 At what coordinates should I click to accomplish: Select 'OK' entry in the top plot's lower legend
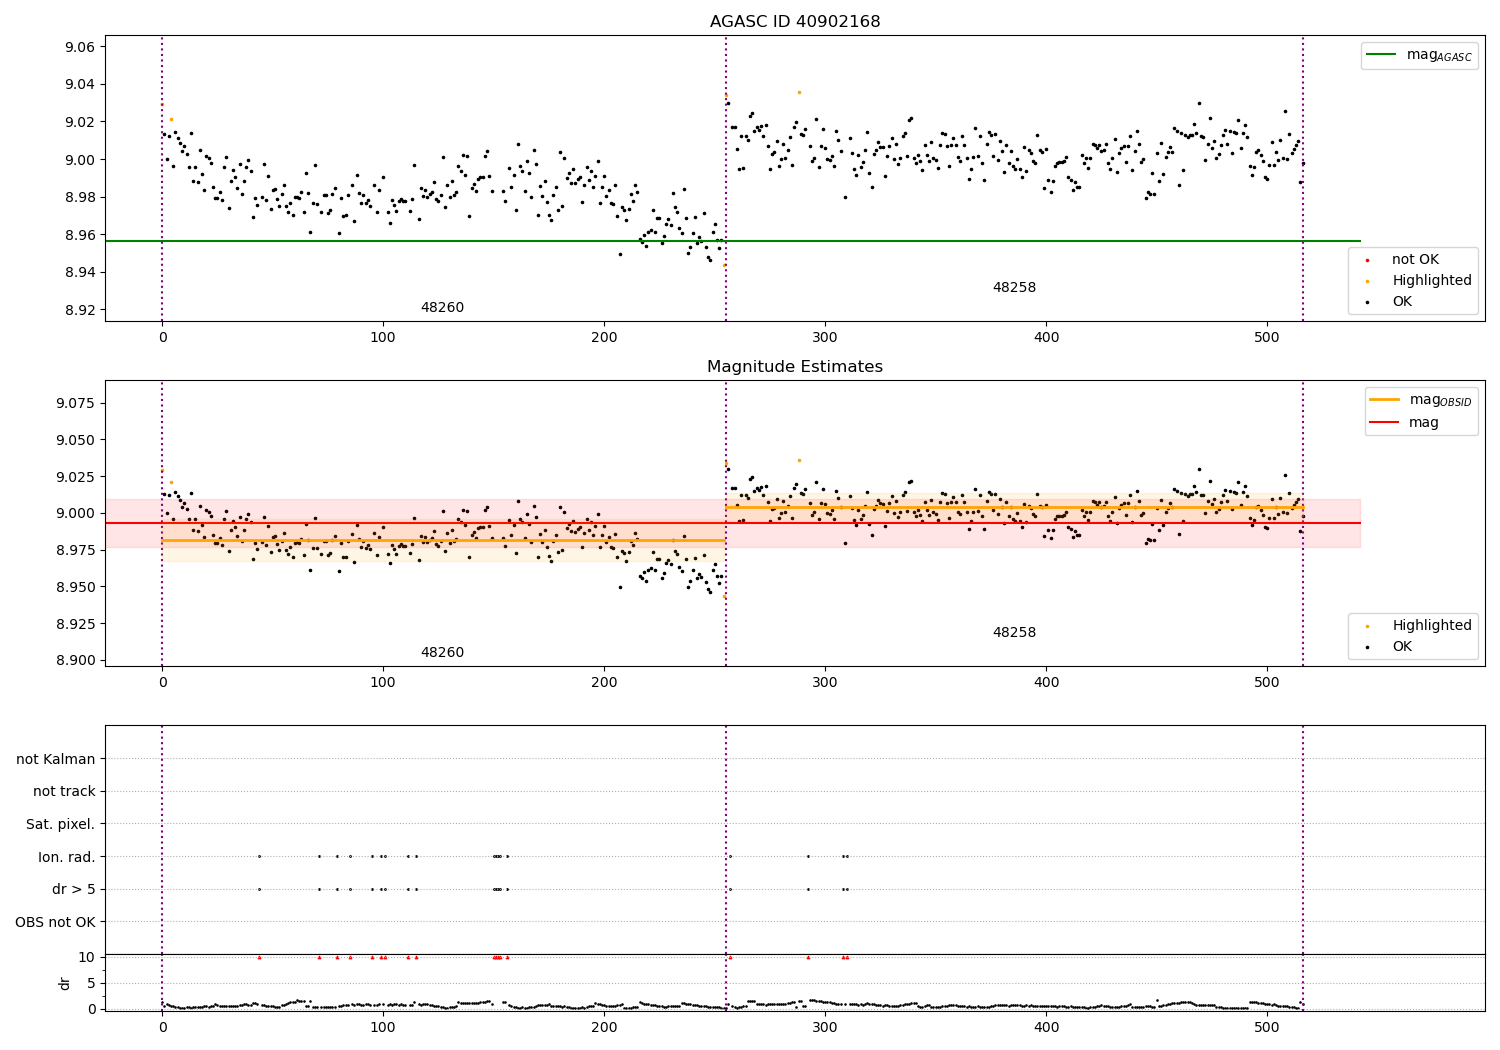click(1402, 302)
